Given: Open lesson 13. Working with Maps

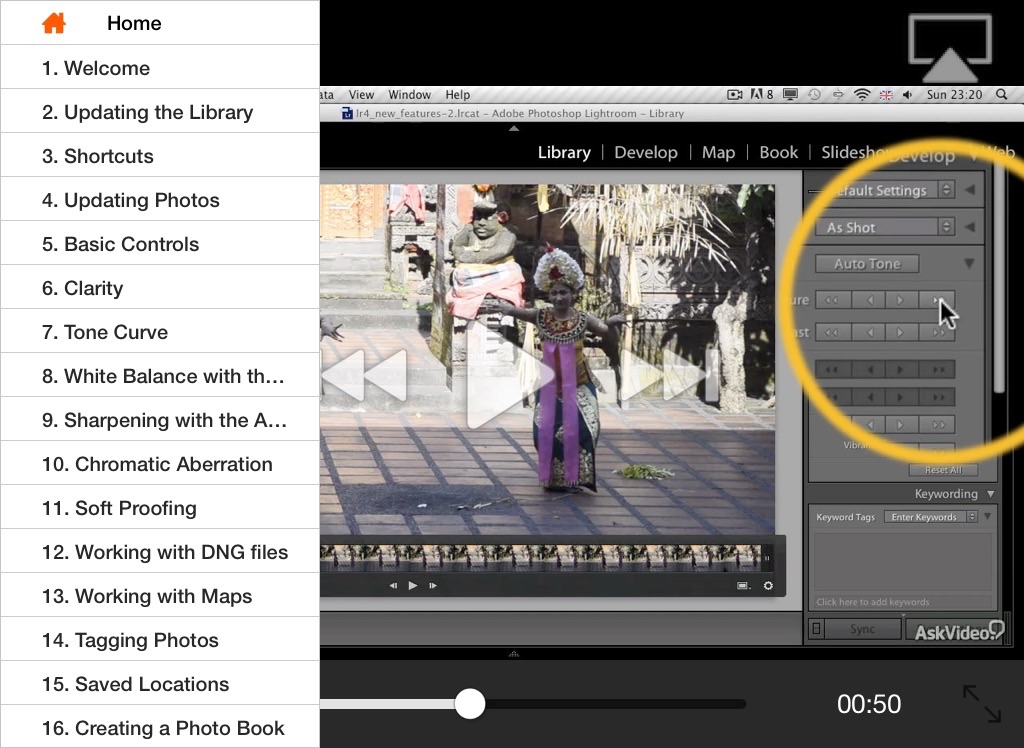Looking at the screenshot, I should 160,595.
